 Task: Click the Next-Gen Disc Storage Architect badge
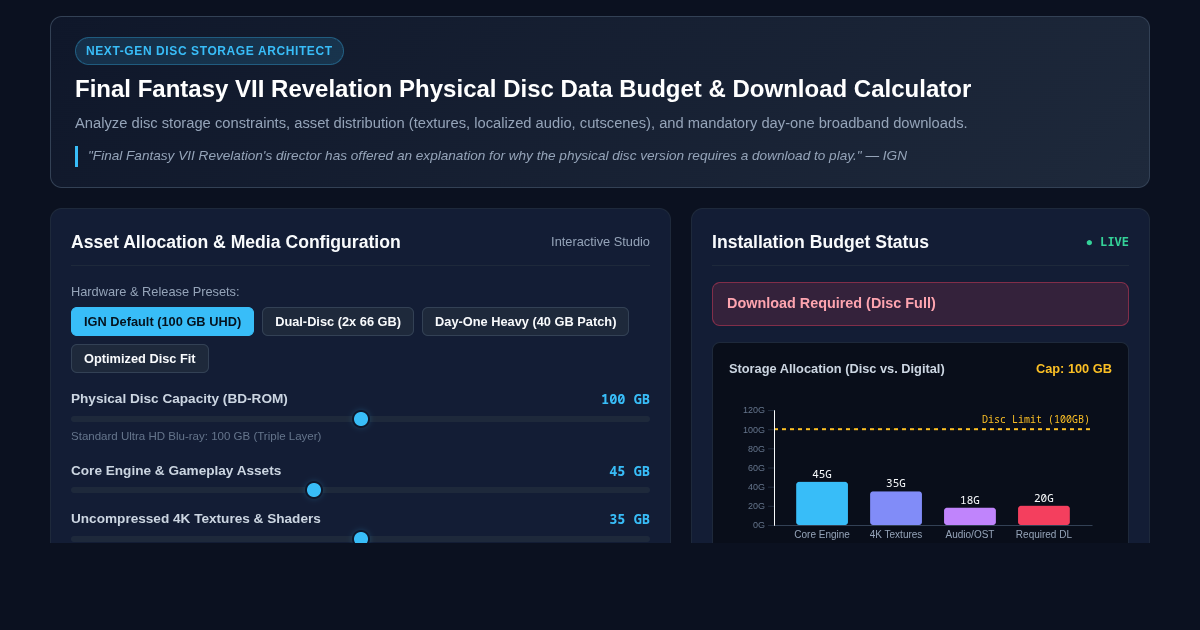tap(209, 51)
